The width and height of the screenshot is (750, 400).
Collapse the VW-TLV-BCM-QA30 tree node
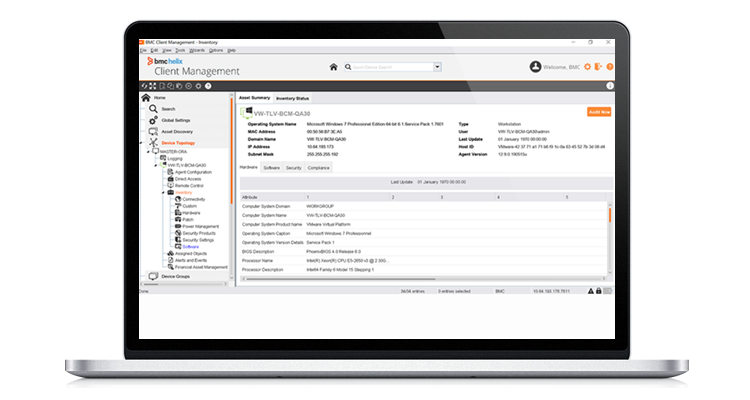pos(156,166)
